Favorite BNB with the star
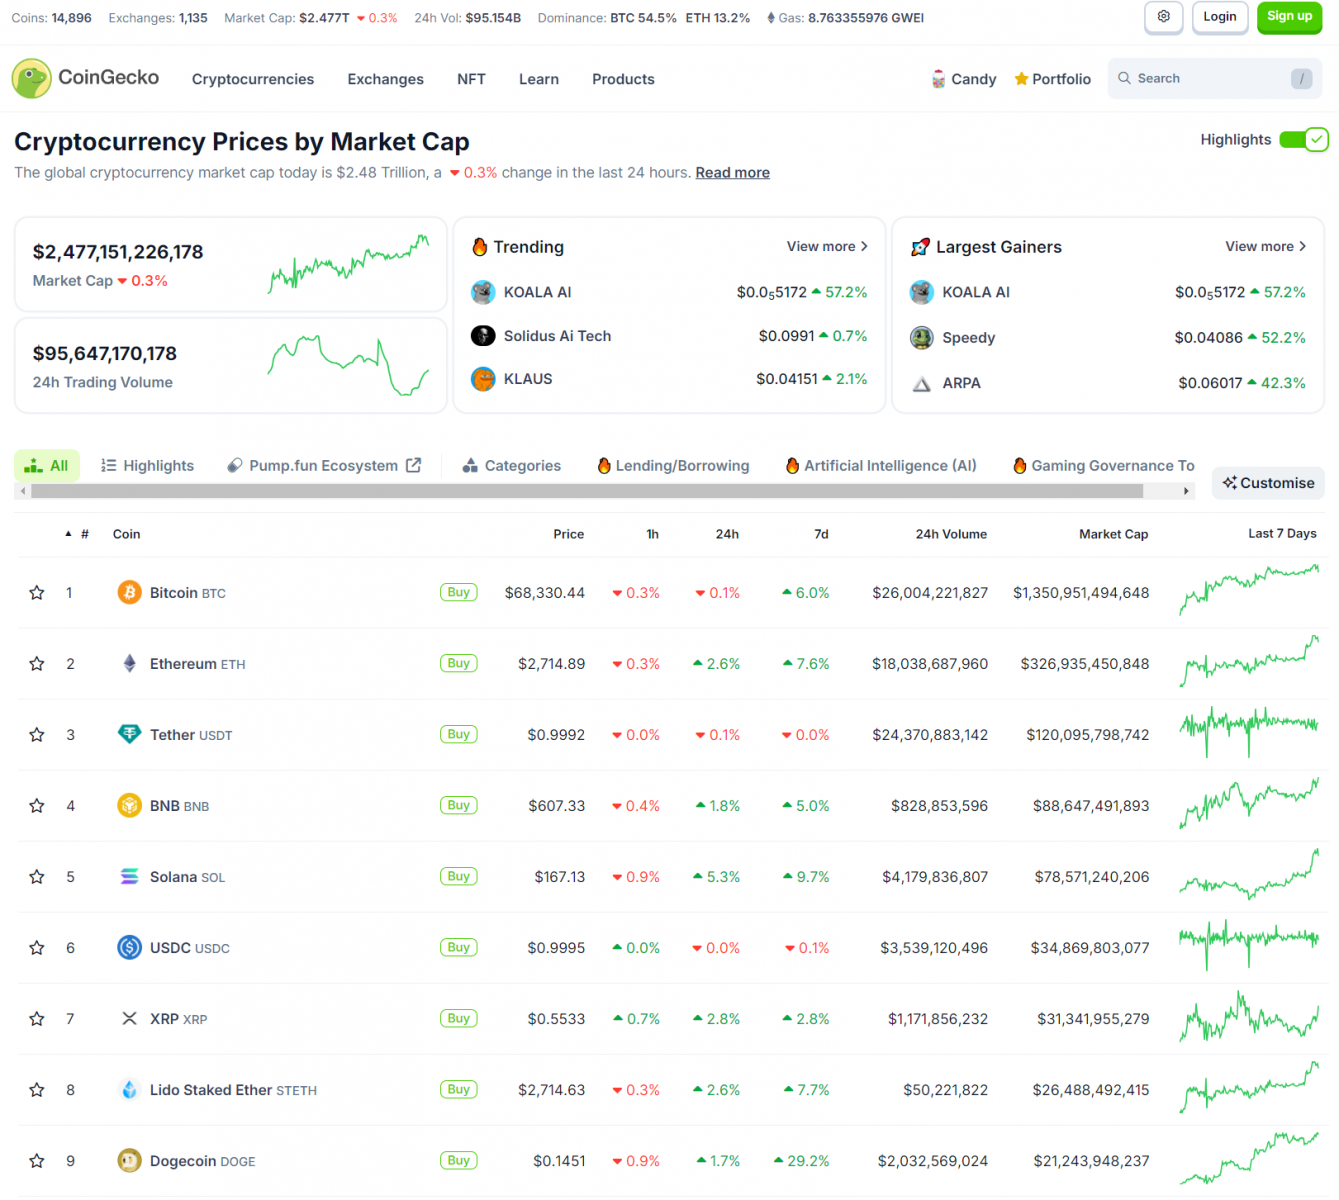Screen dimensions: 1339x1200 click(x=37, y=806)
